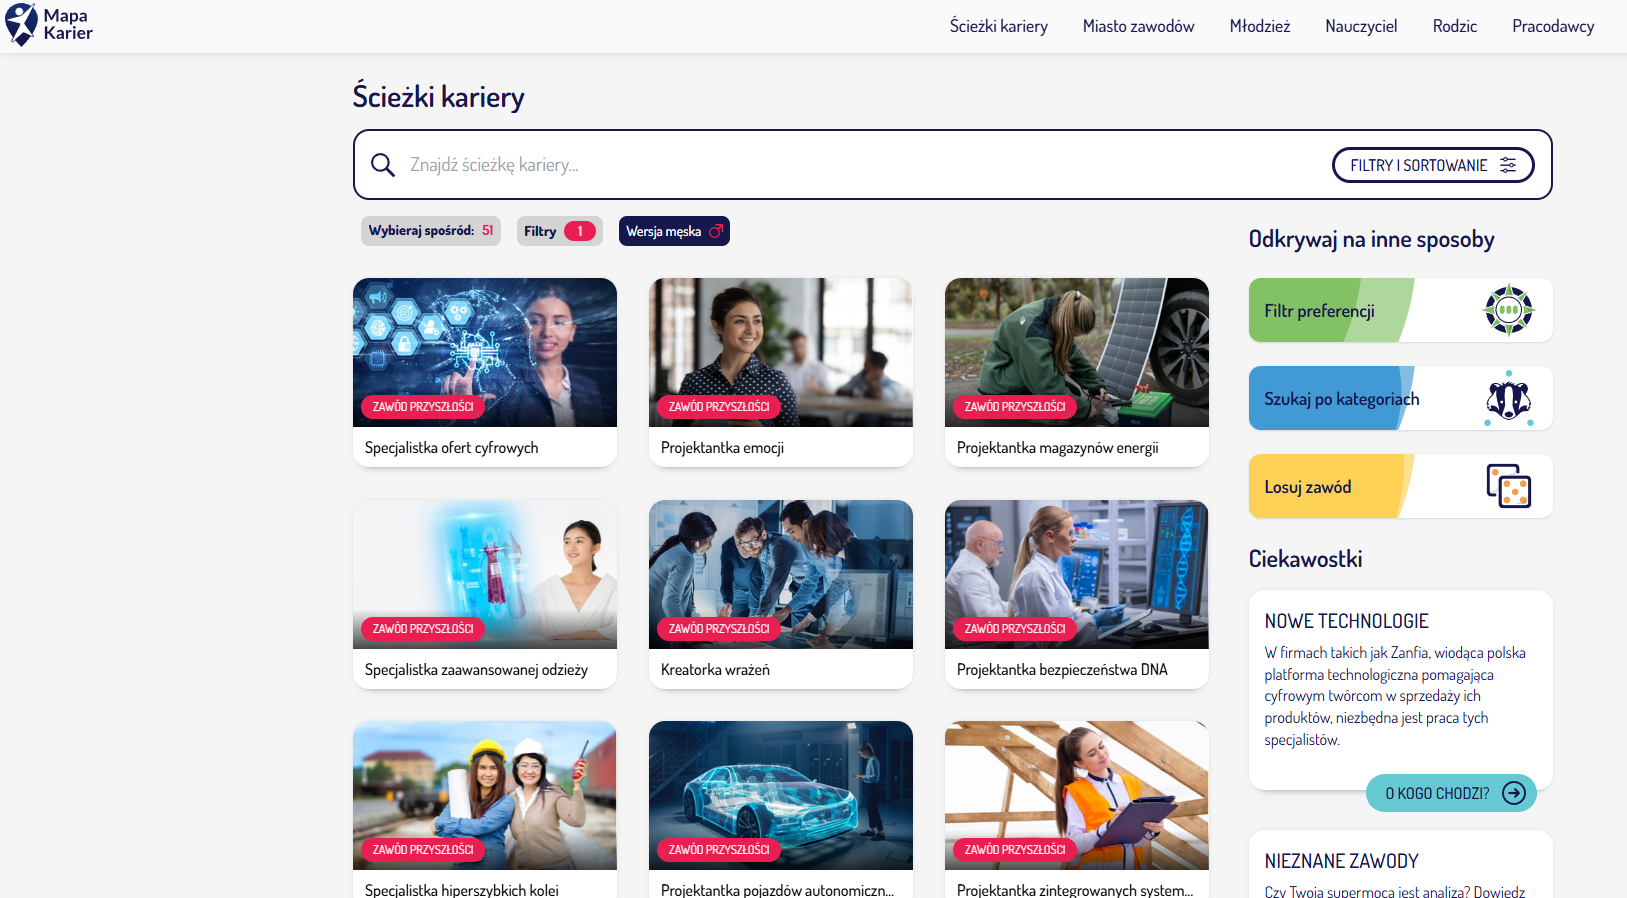This screenshot has width=1627, height=898.
Task: Click the Losuj zawód button
Action: (1330, 487)
